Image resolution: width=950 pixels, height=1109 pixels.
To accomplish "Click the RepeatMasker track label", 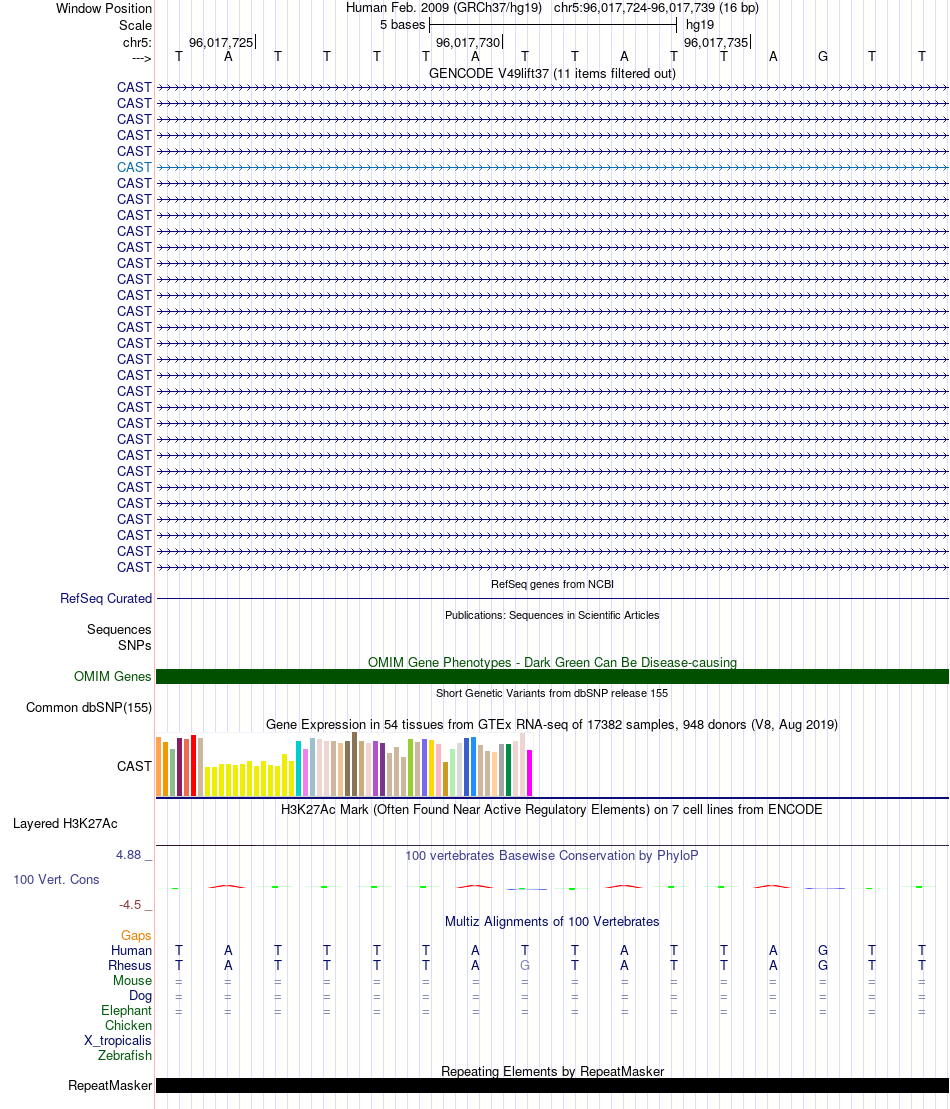I will point(110,1086).
